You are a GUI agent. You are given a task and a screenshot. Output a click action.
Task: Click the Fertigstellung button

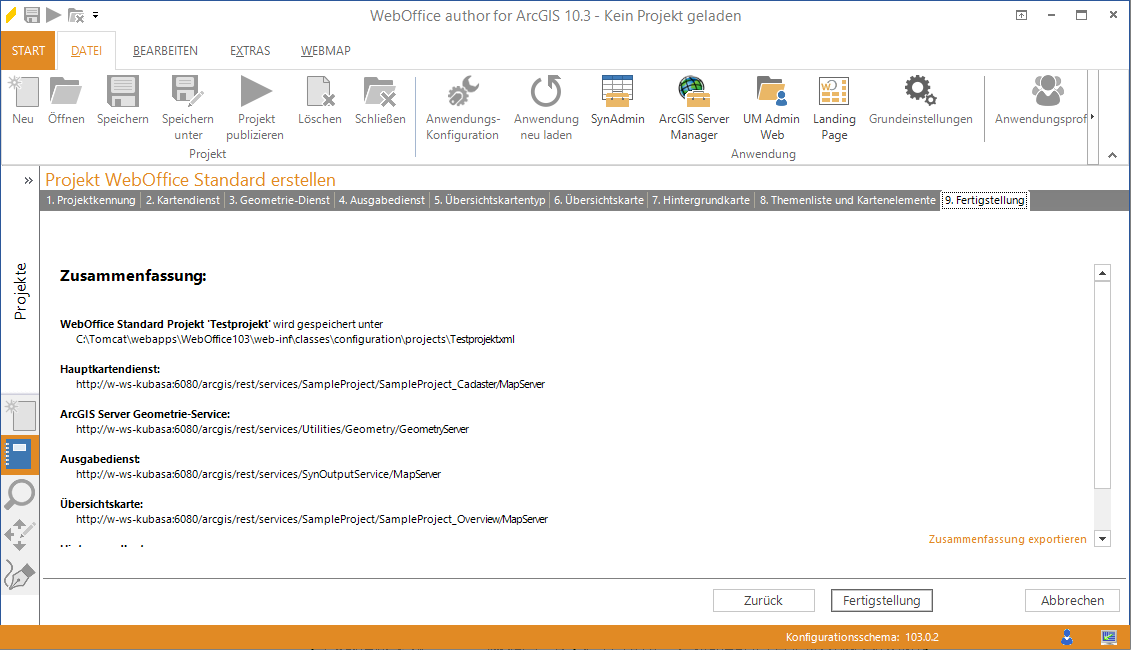881,600
